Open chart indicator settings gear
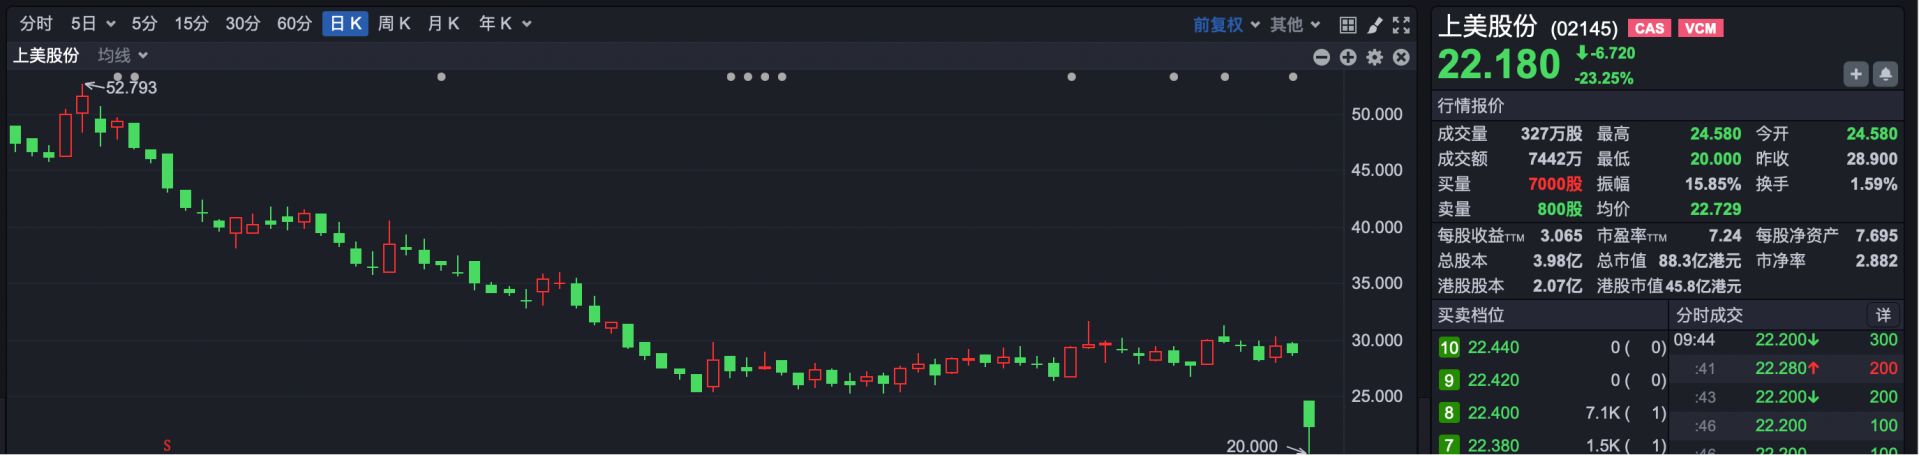This screenshot has width=1919, height=455. pyautogui.click(x=1375, y=57)
